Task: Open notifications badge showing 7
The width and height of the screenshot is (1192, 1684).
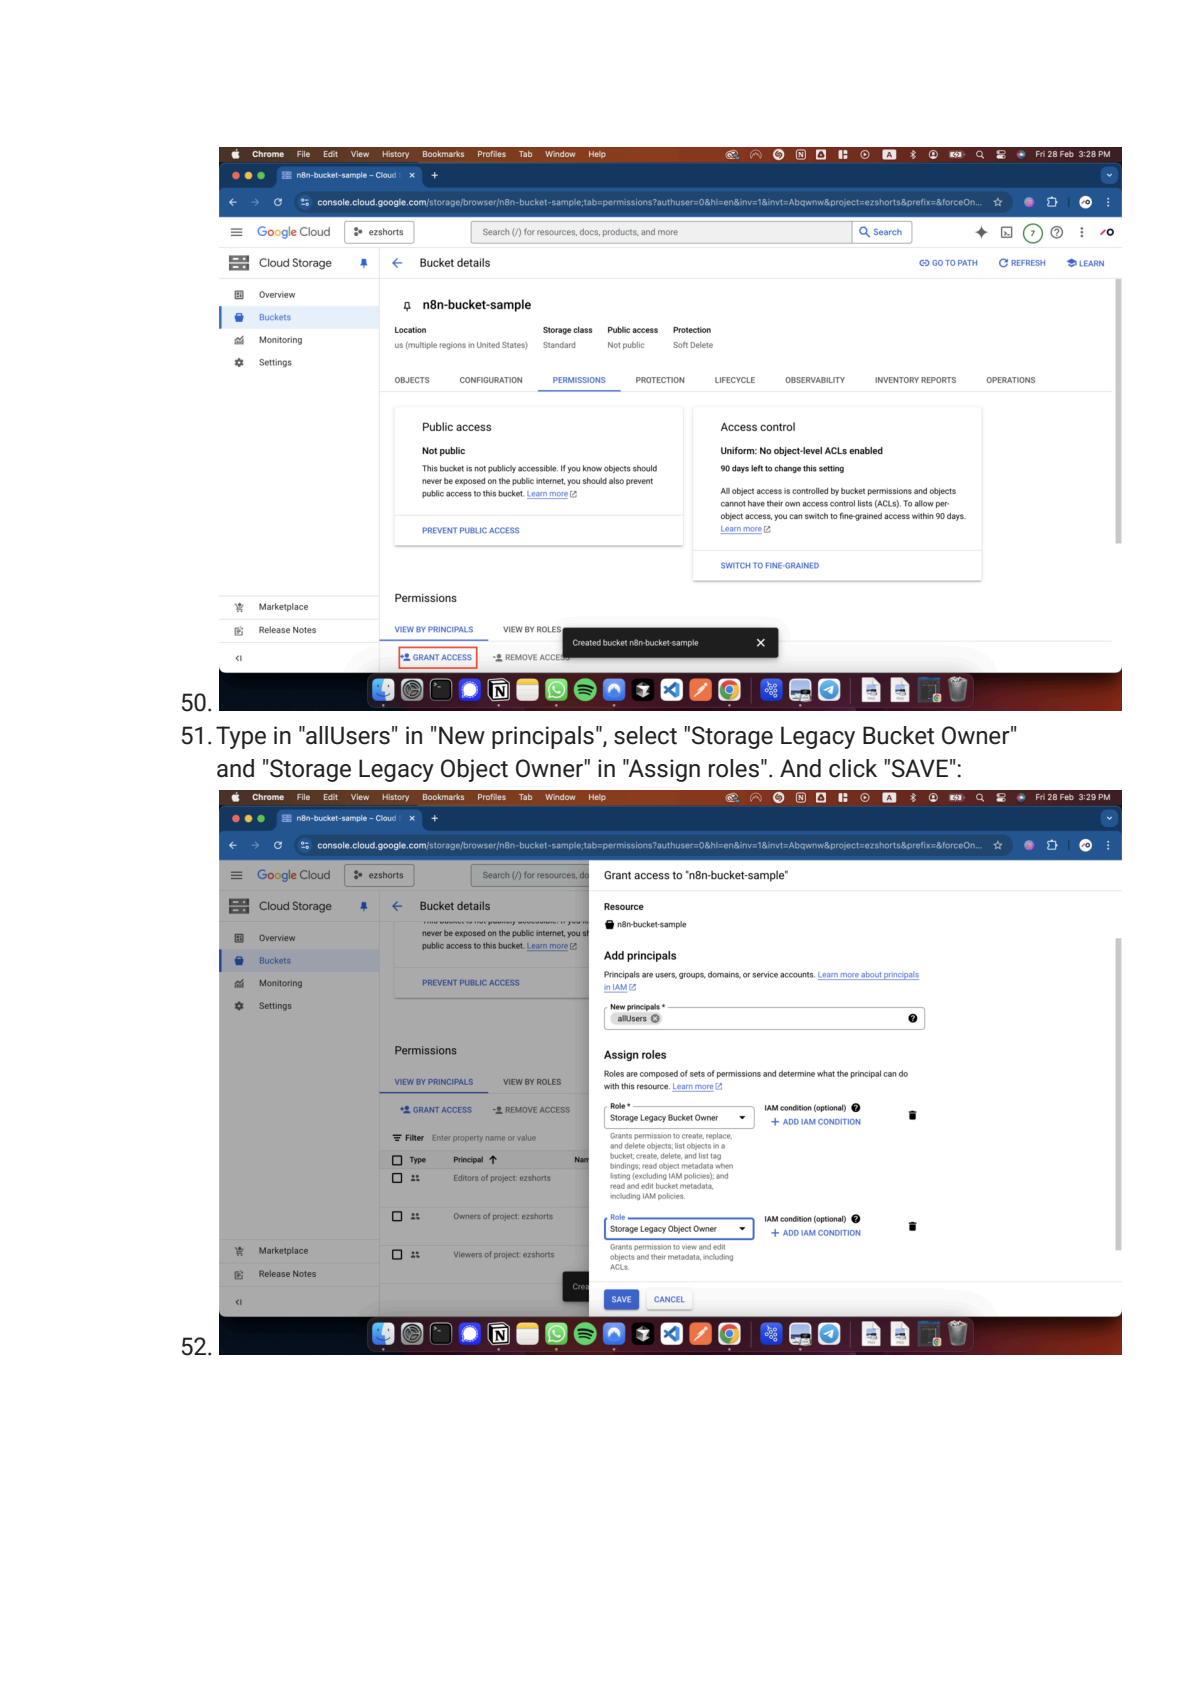Action: pyautogui.click(x=1032, y=233)
